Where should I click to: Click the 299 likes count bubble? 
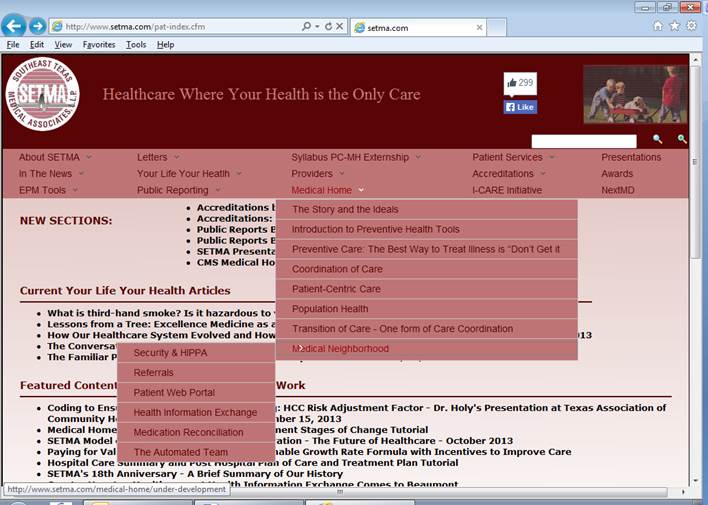coord(520,84)
